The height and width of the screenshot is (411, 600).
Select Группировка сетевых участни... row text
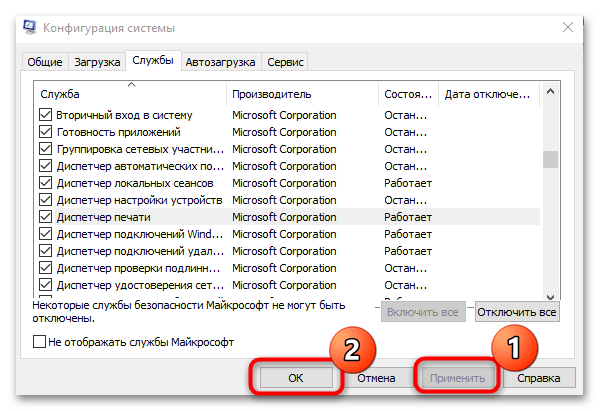pos(140,149)
